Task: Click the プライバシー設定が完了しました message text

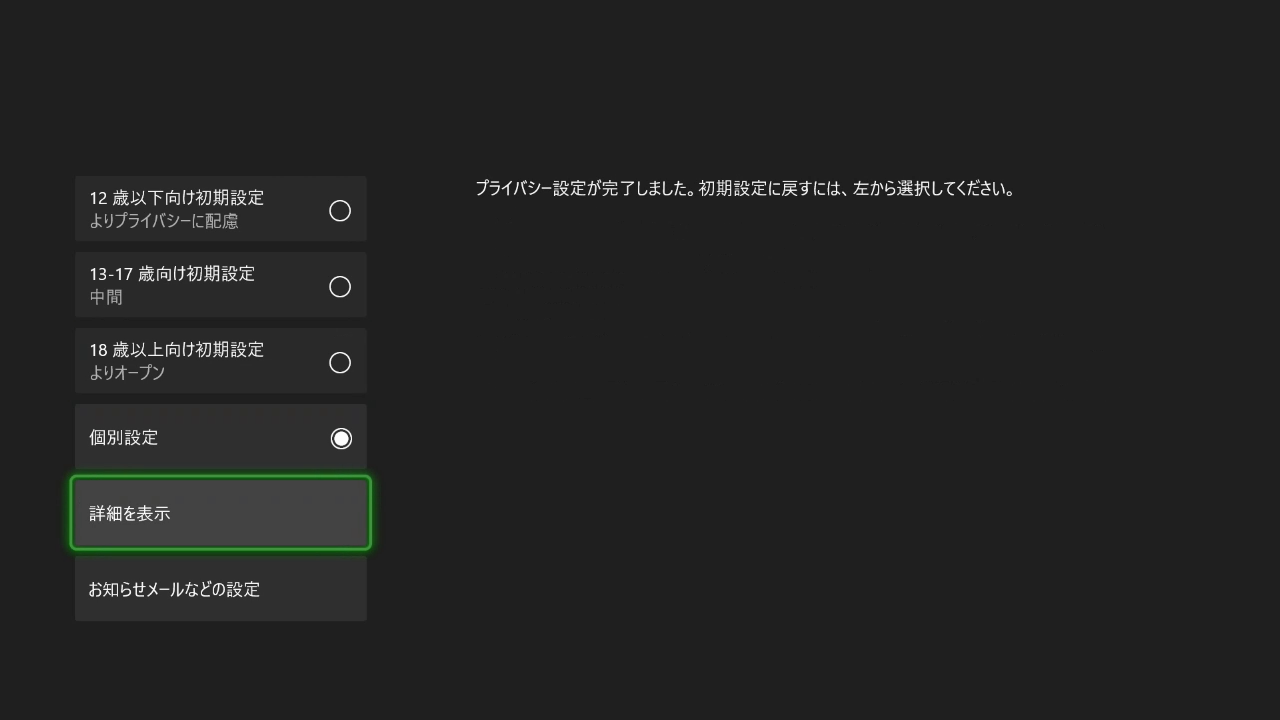Action: click(x=745, y=188)
